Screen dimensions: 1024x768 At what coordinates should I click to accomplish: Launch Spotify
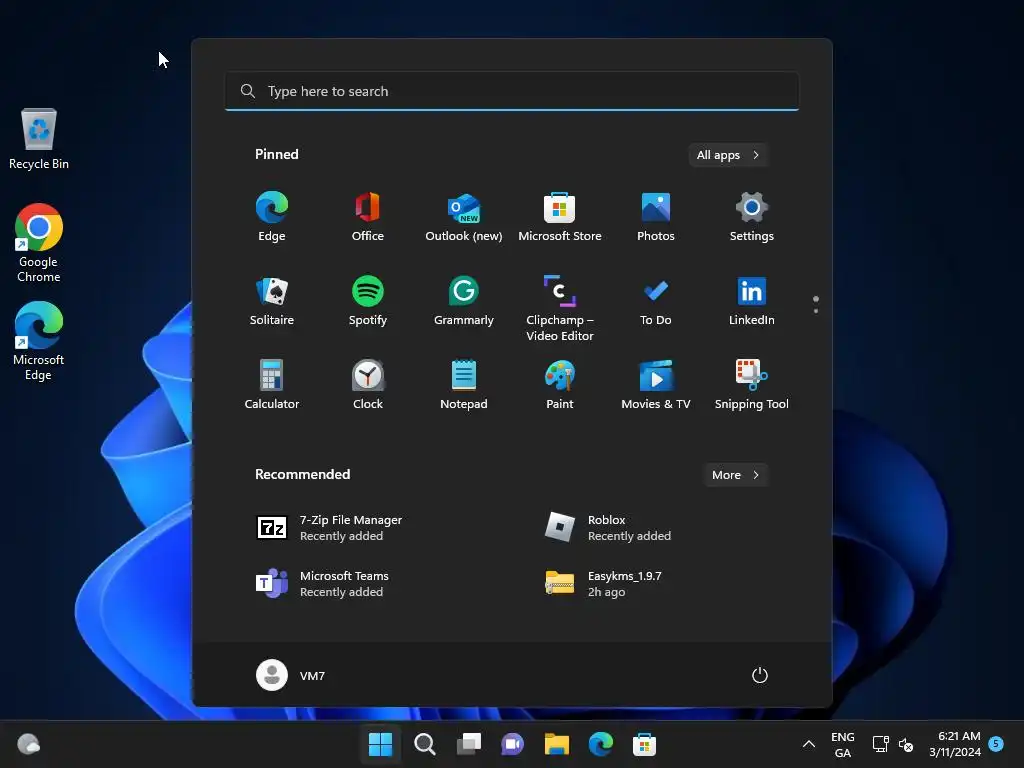tap(368, 300)
